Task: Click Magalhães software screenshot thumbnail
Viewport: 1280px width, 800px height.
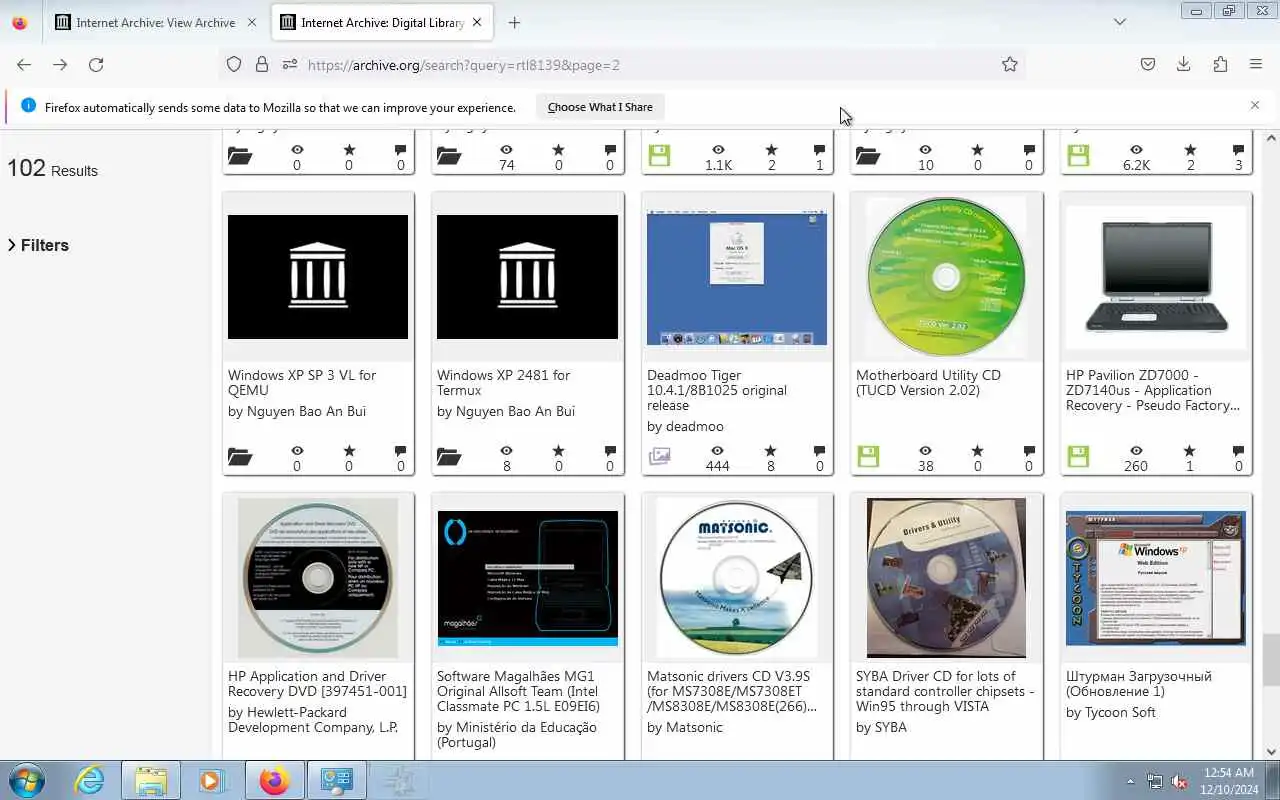Action: click(x=527, y=578)
